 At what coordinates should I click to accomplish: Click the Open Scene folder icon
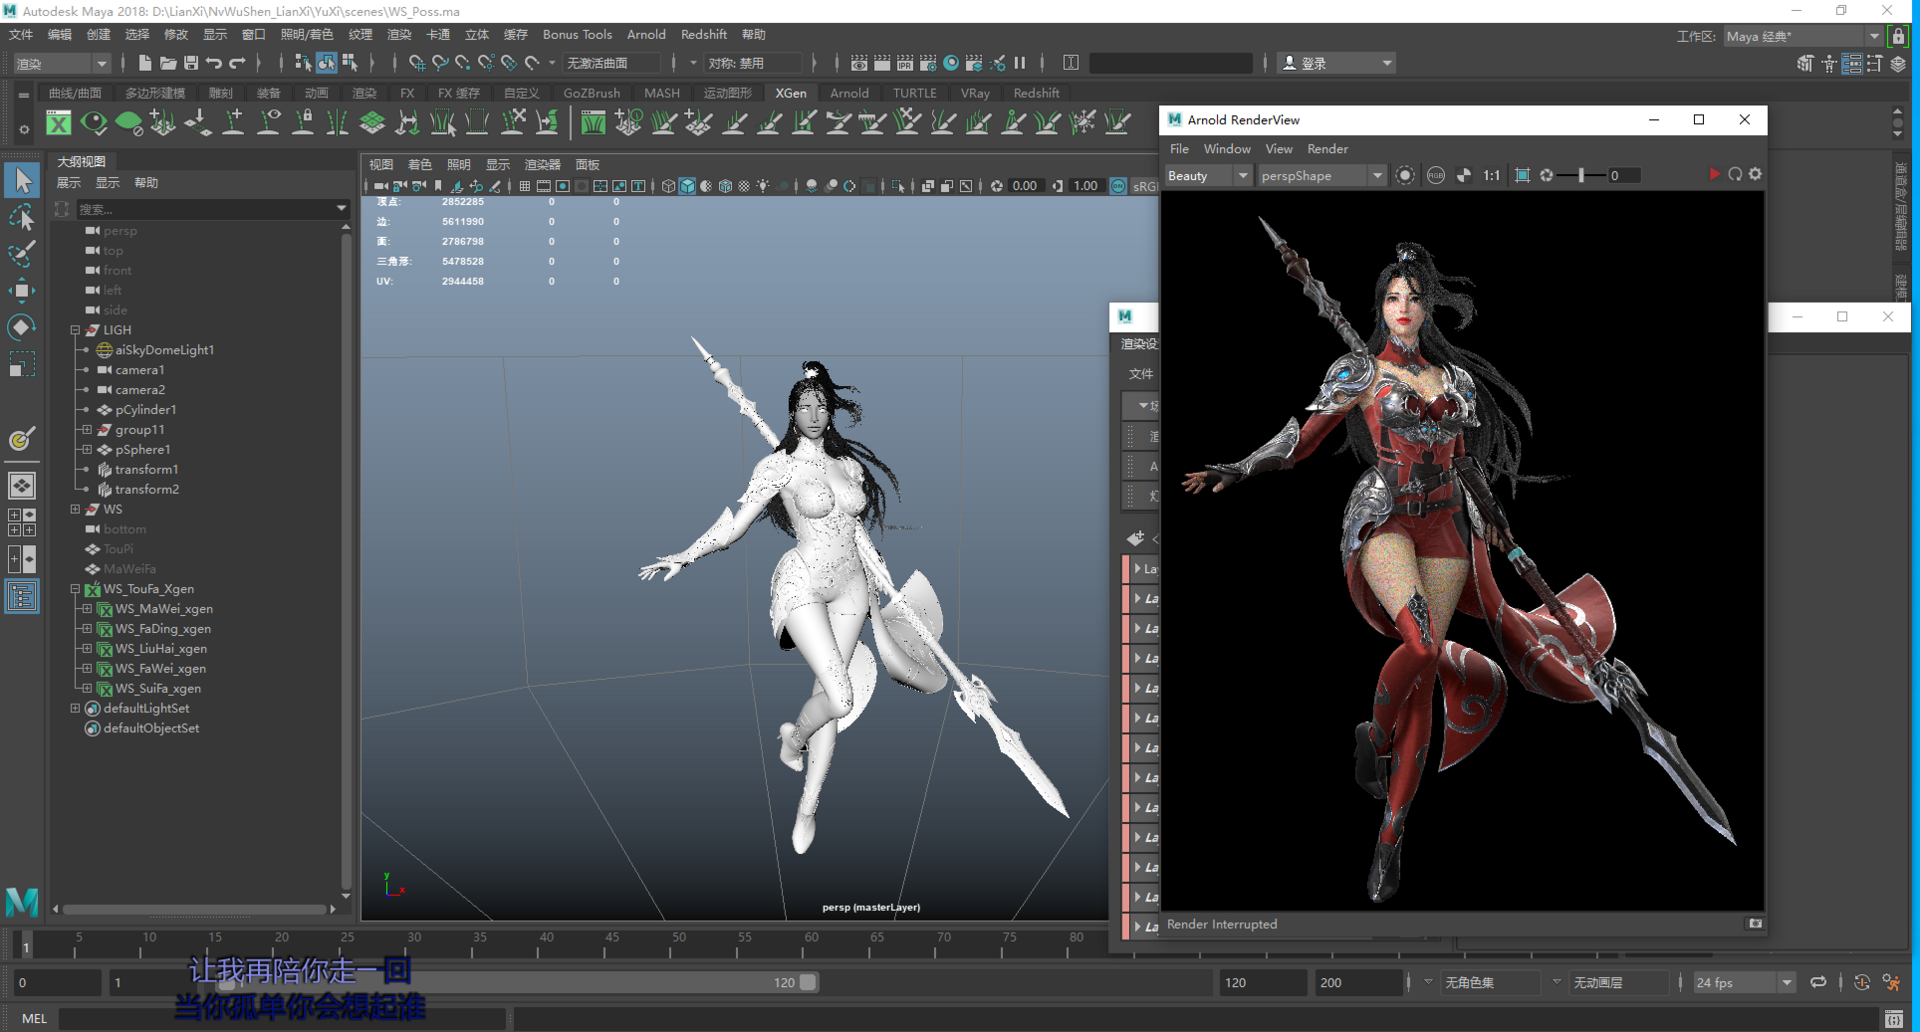[x=168, y=63]
